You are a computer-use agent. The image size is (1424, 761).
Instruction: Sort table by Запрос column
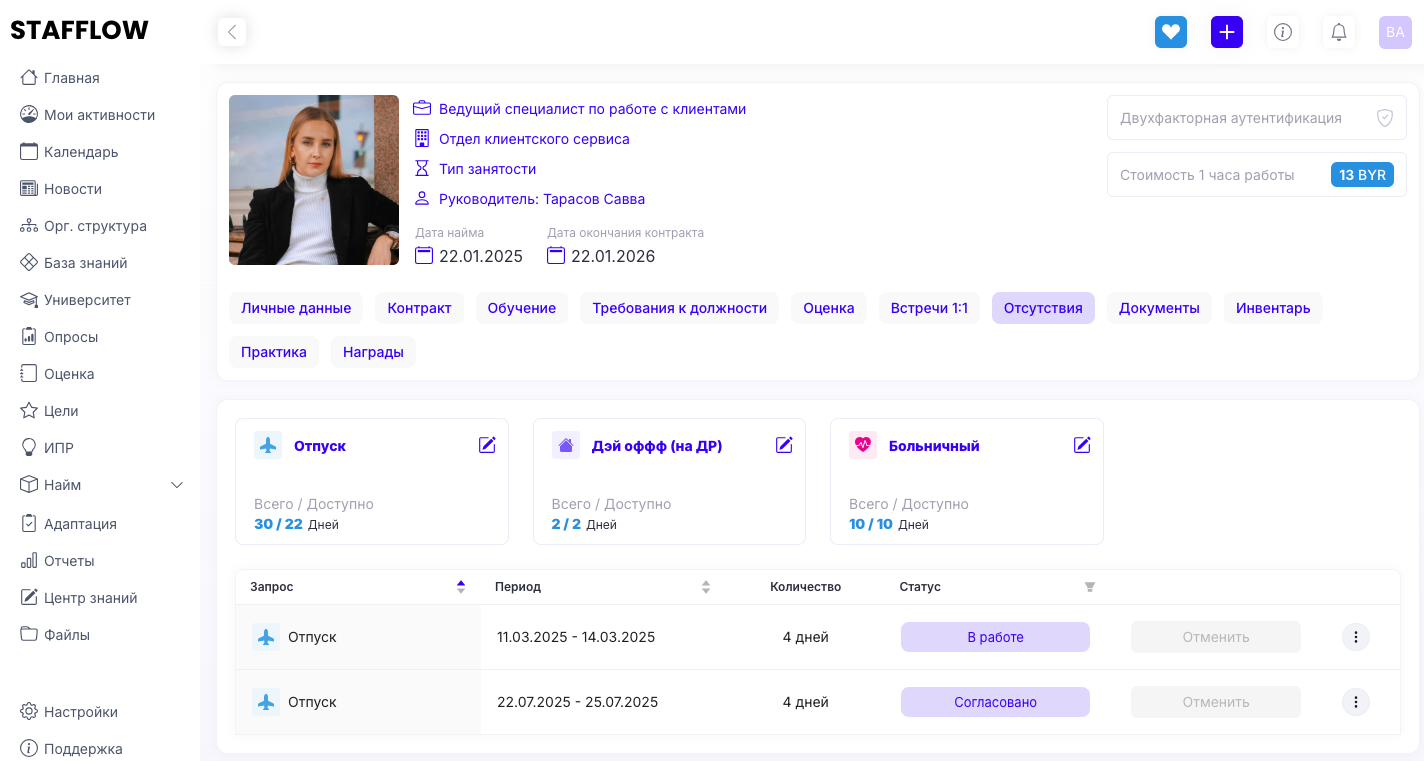[460, 587]
